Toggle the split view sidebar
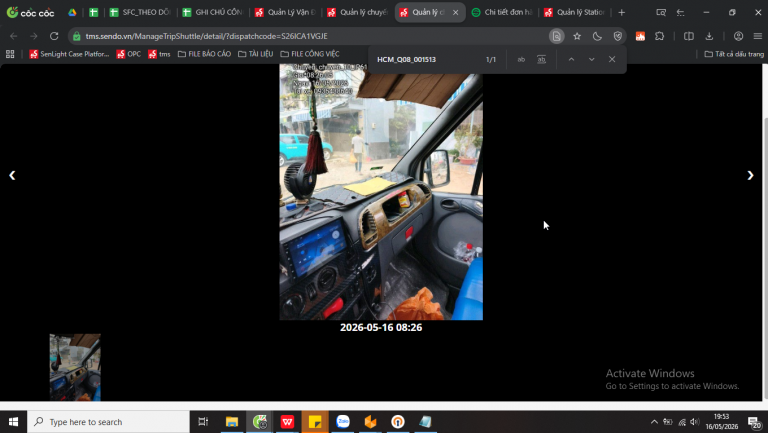 (x=689, y=36)
